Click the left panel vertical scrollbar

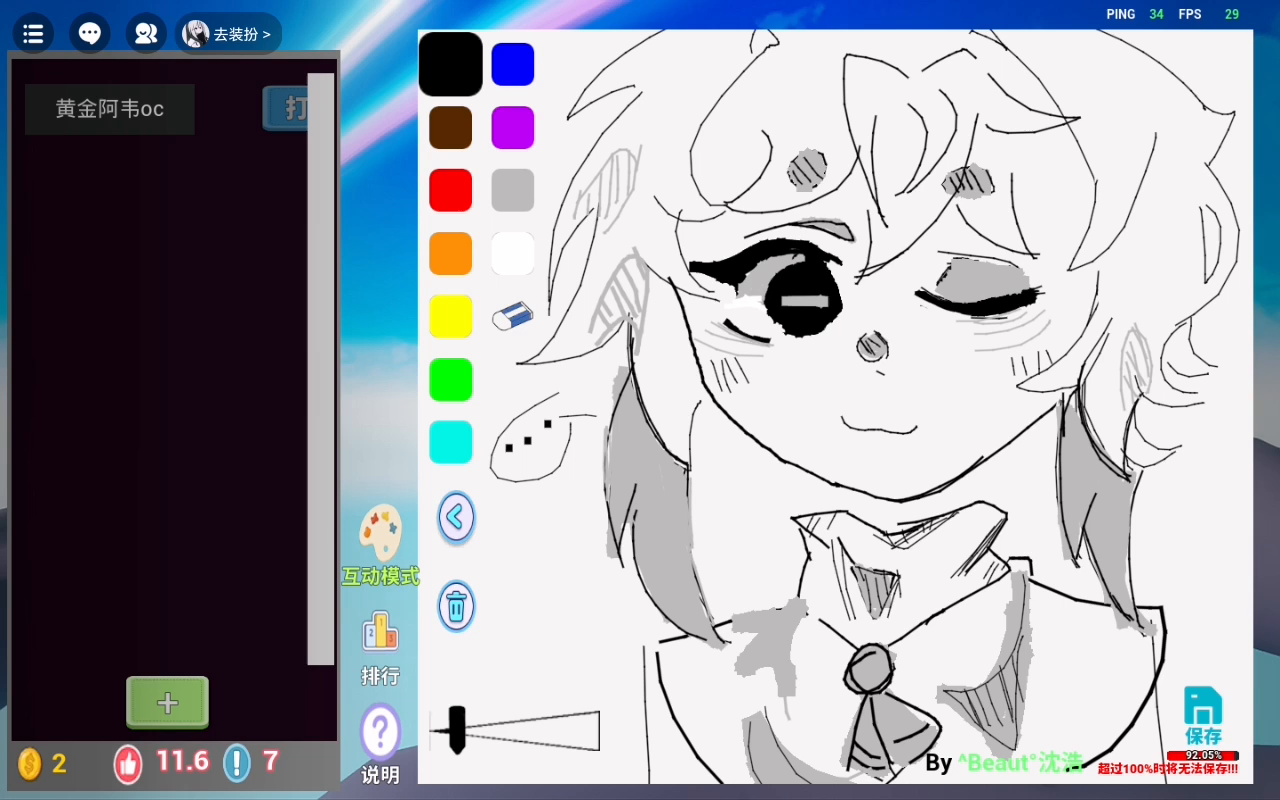(x=321, y=368)
